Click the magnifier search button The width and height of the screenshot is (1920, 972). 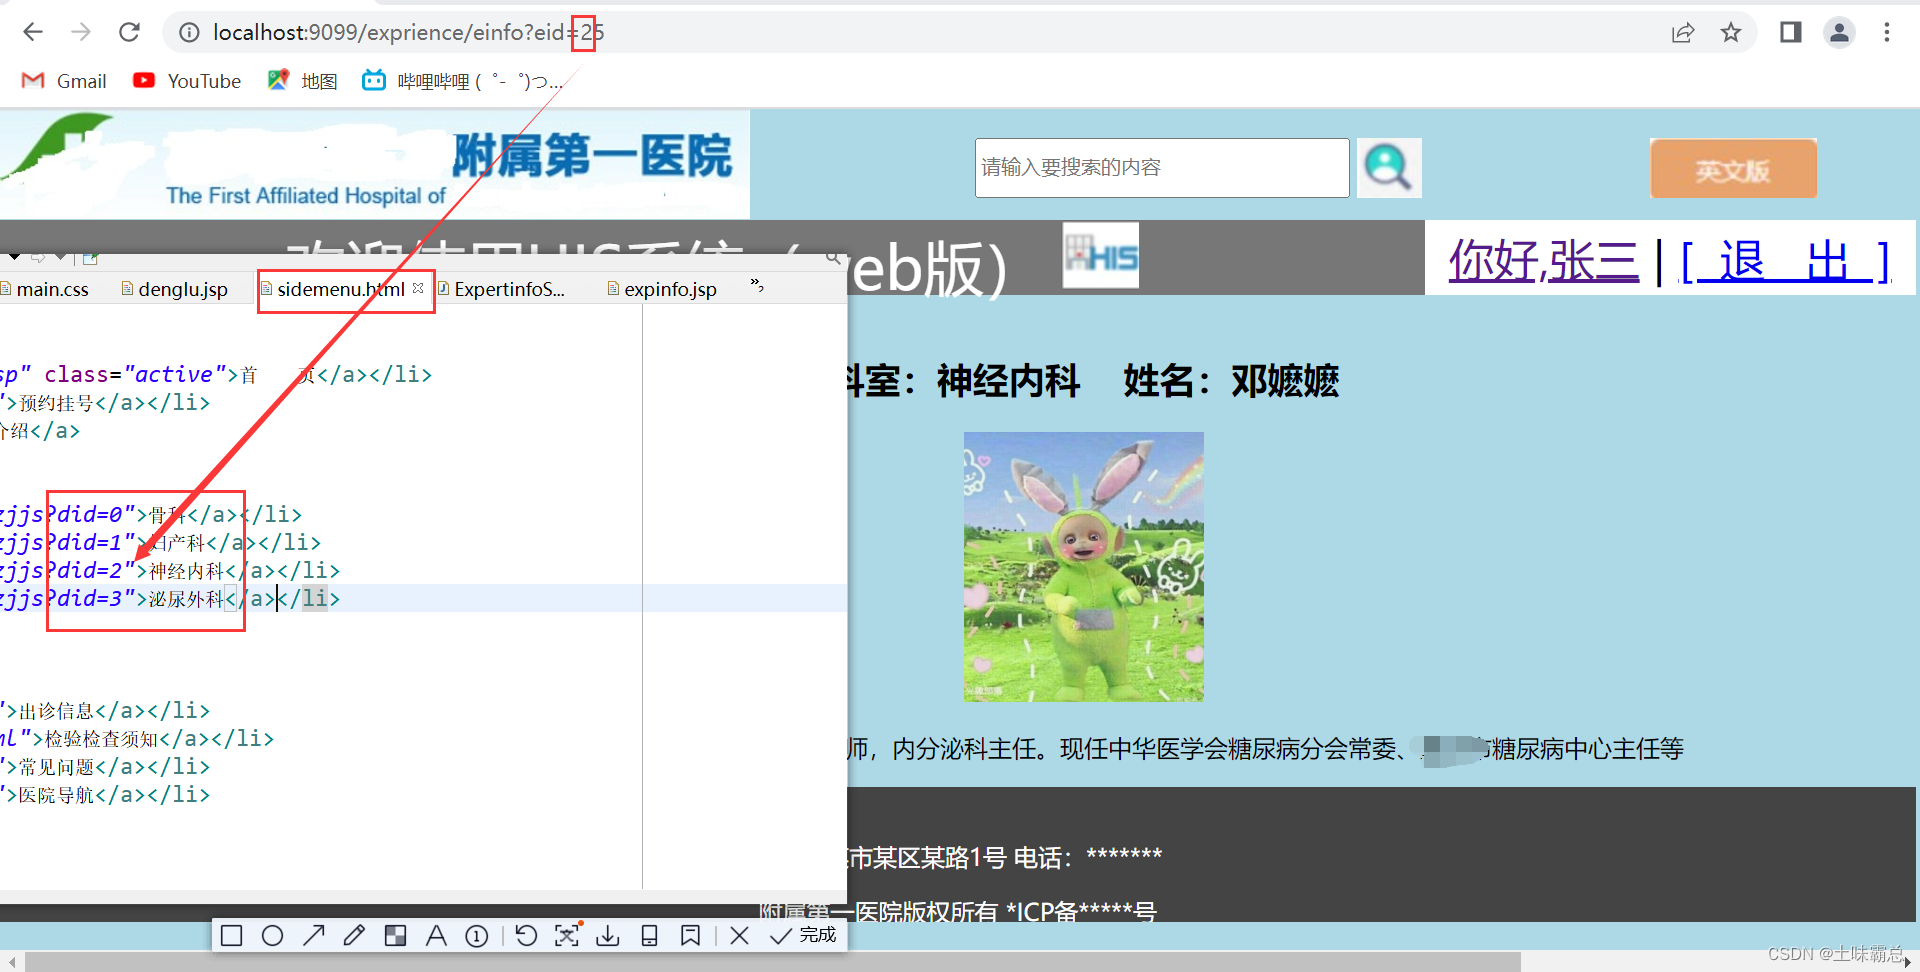[x=1388, y=168]
